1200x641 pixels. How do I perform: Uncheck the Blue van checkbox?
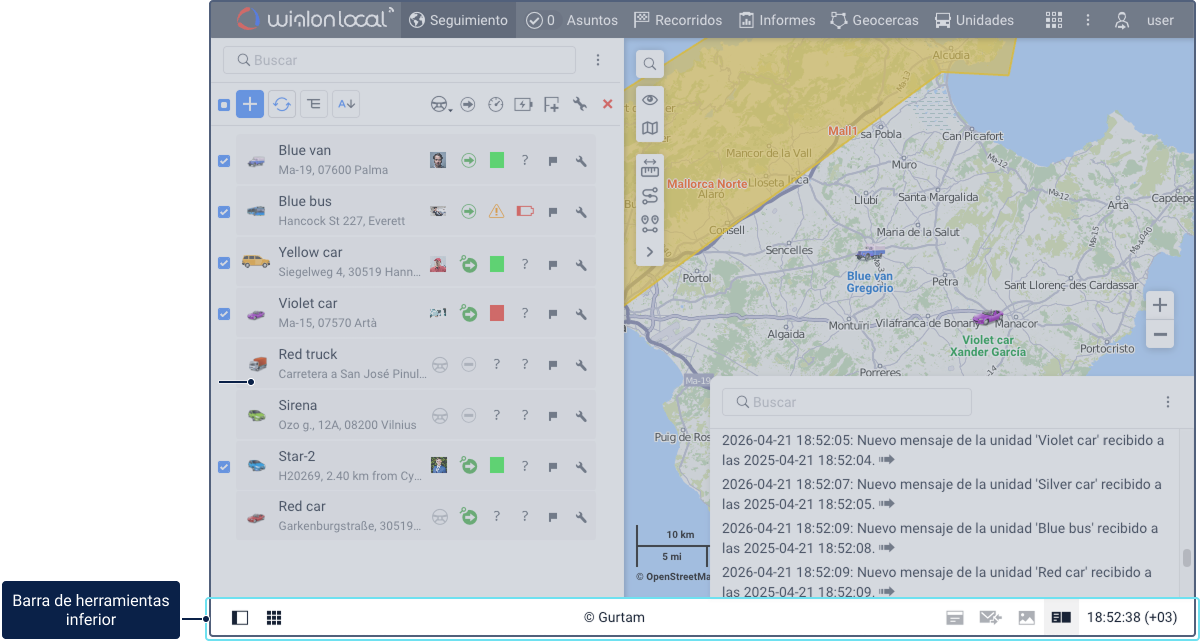tap(224, 161)
